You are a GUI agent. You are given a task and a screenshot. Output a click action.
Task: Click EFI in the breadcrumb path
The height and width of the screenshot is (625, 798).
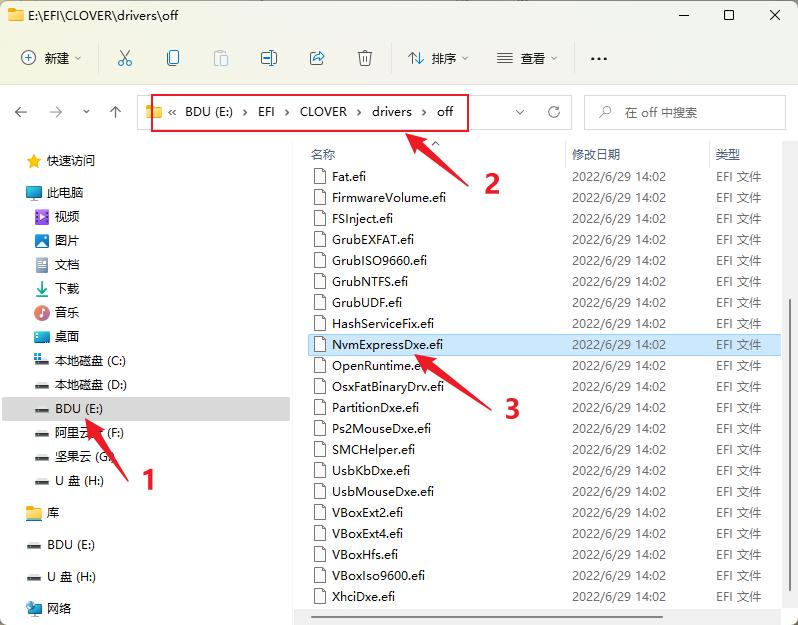pyautogui.click(x=266, y=112)
